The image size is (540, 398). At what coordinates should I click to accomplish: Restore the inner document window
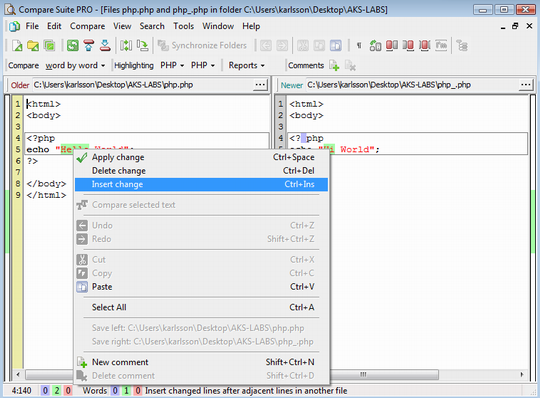click(x=515, y=26)
